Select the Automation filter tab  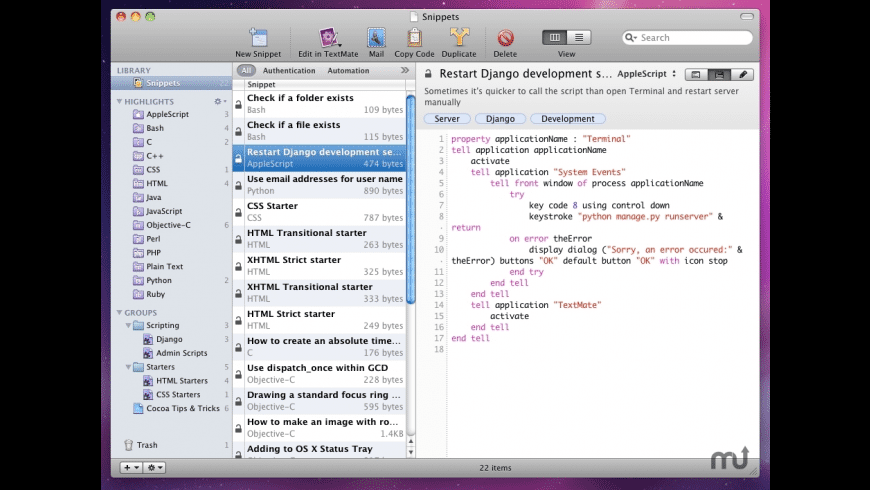click(348, 70)
